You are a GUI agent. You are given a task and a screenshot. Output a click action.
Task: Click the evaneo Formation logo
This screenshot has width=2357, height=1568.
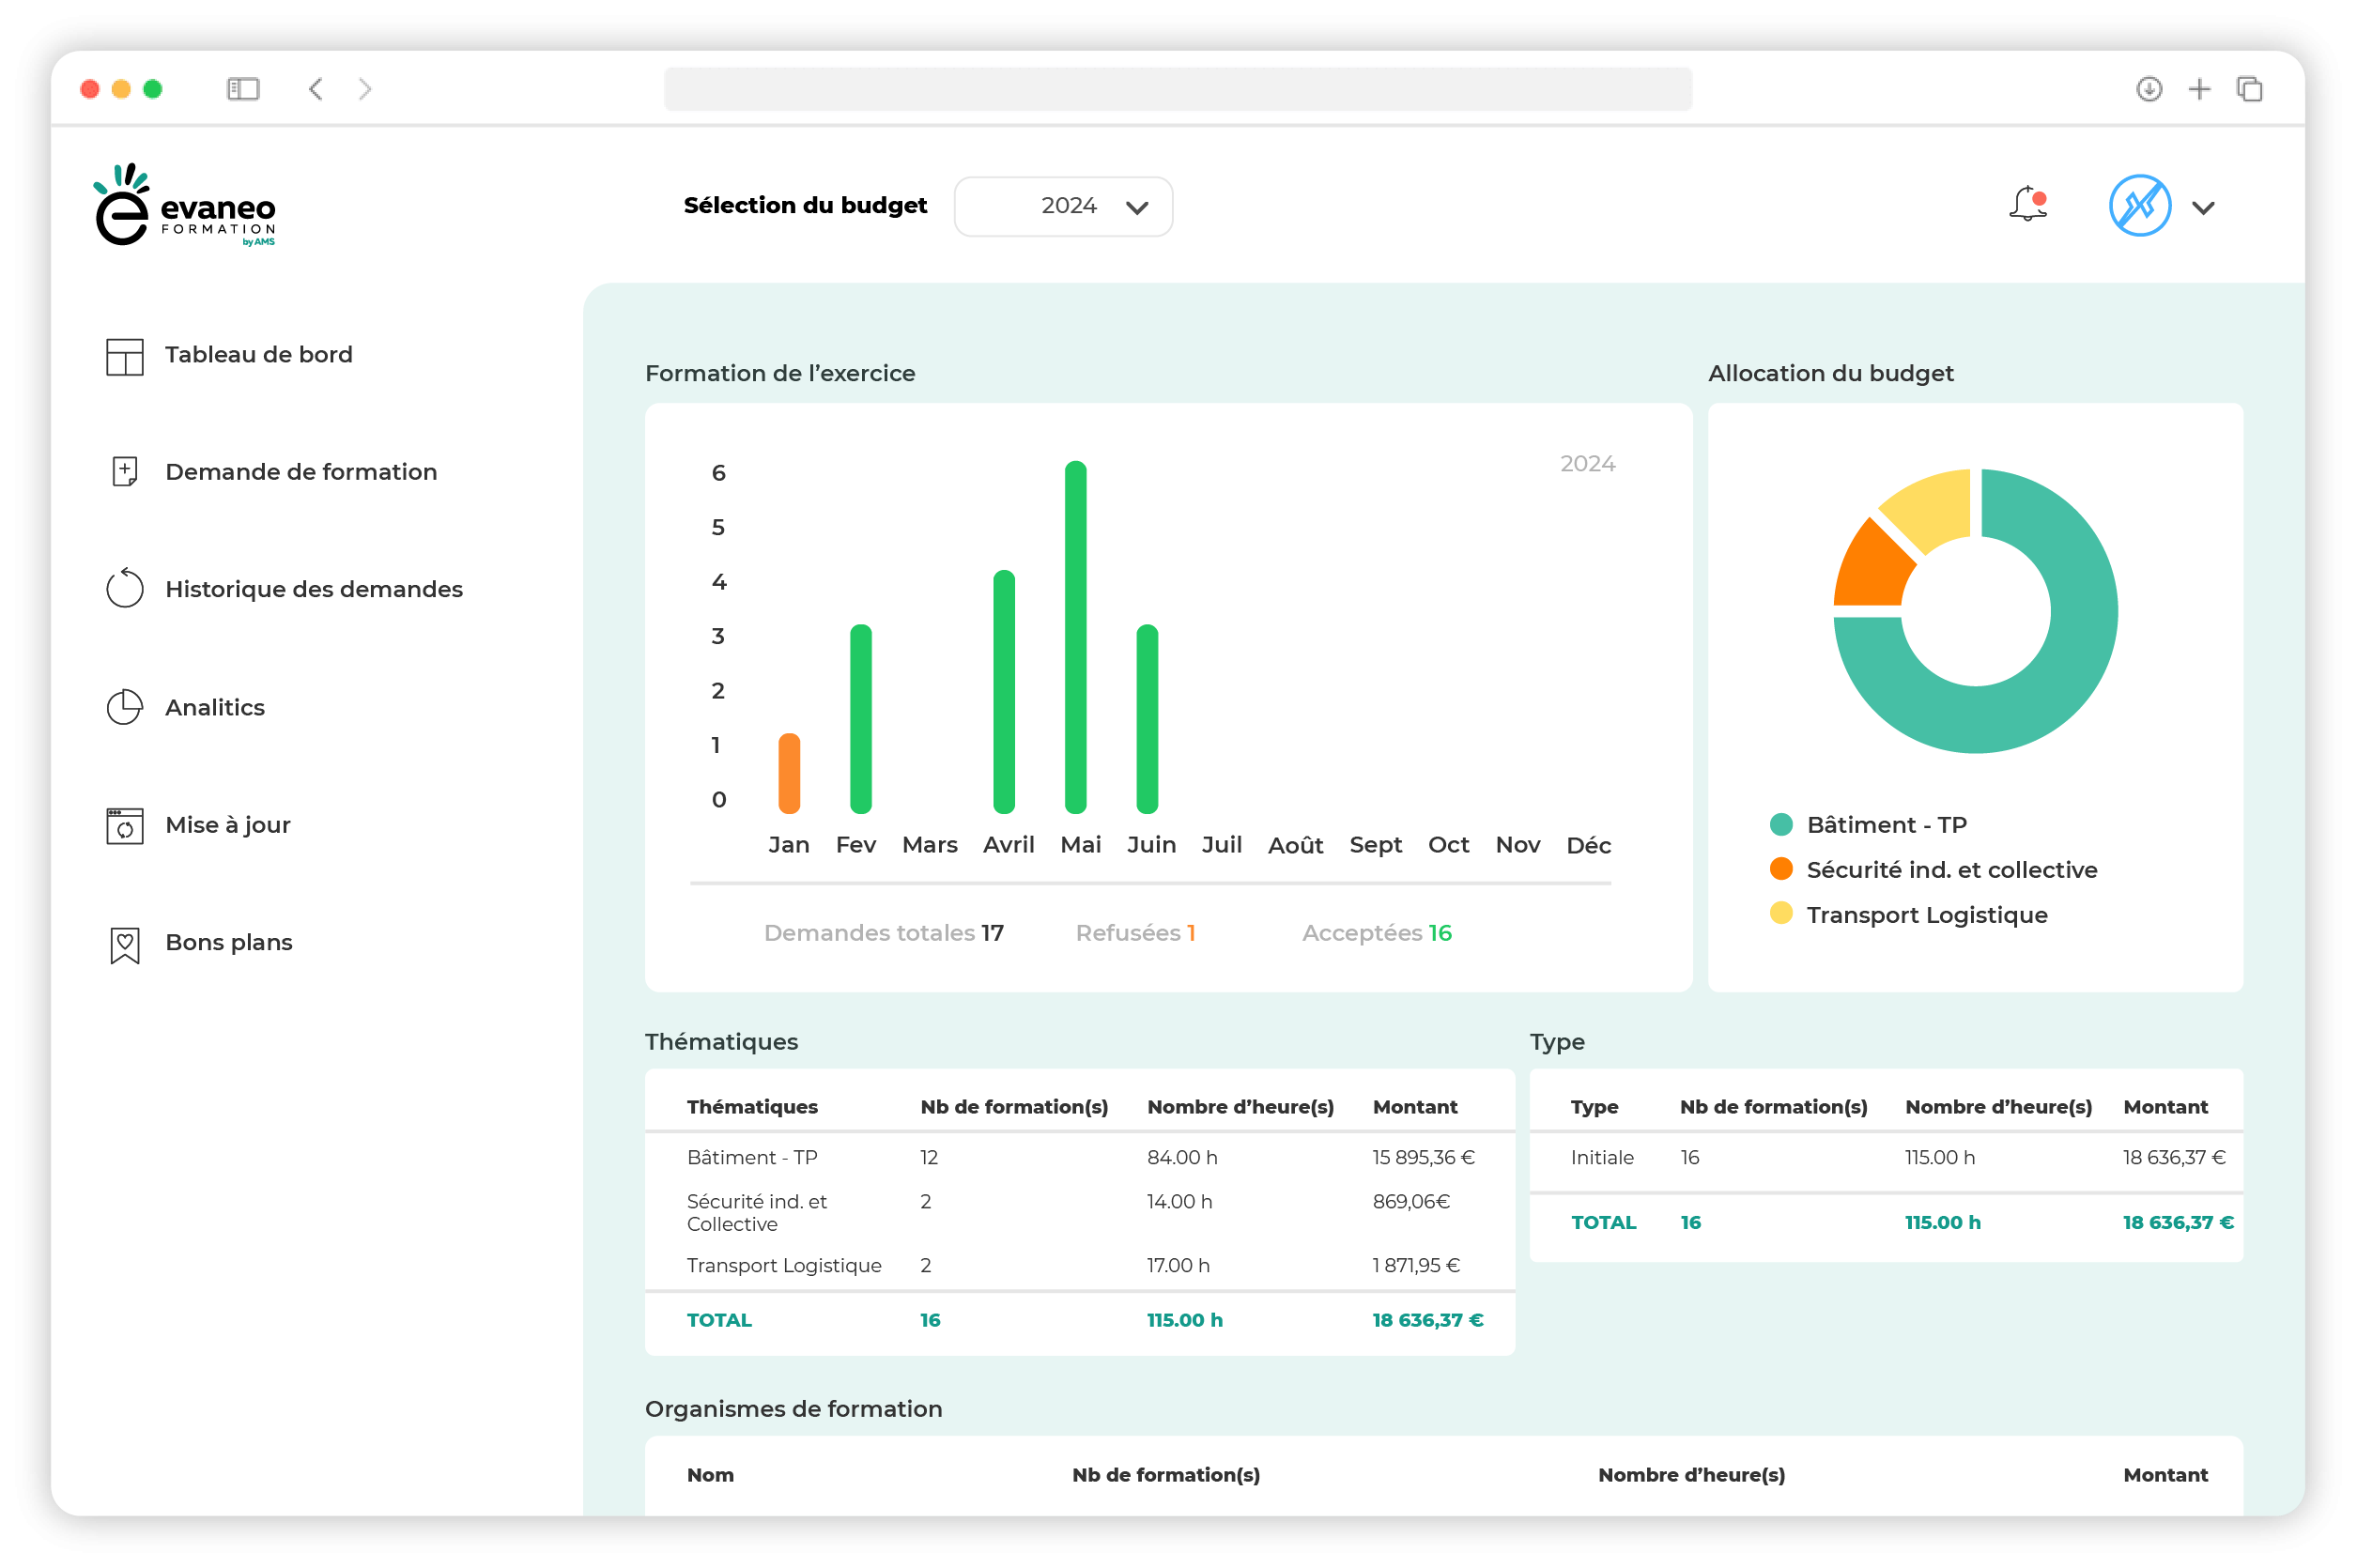click(184, 205)
